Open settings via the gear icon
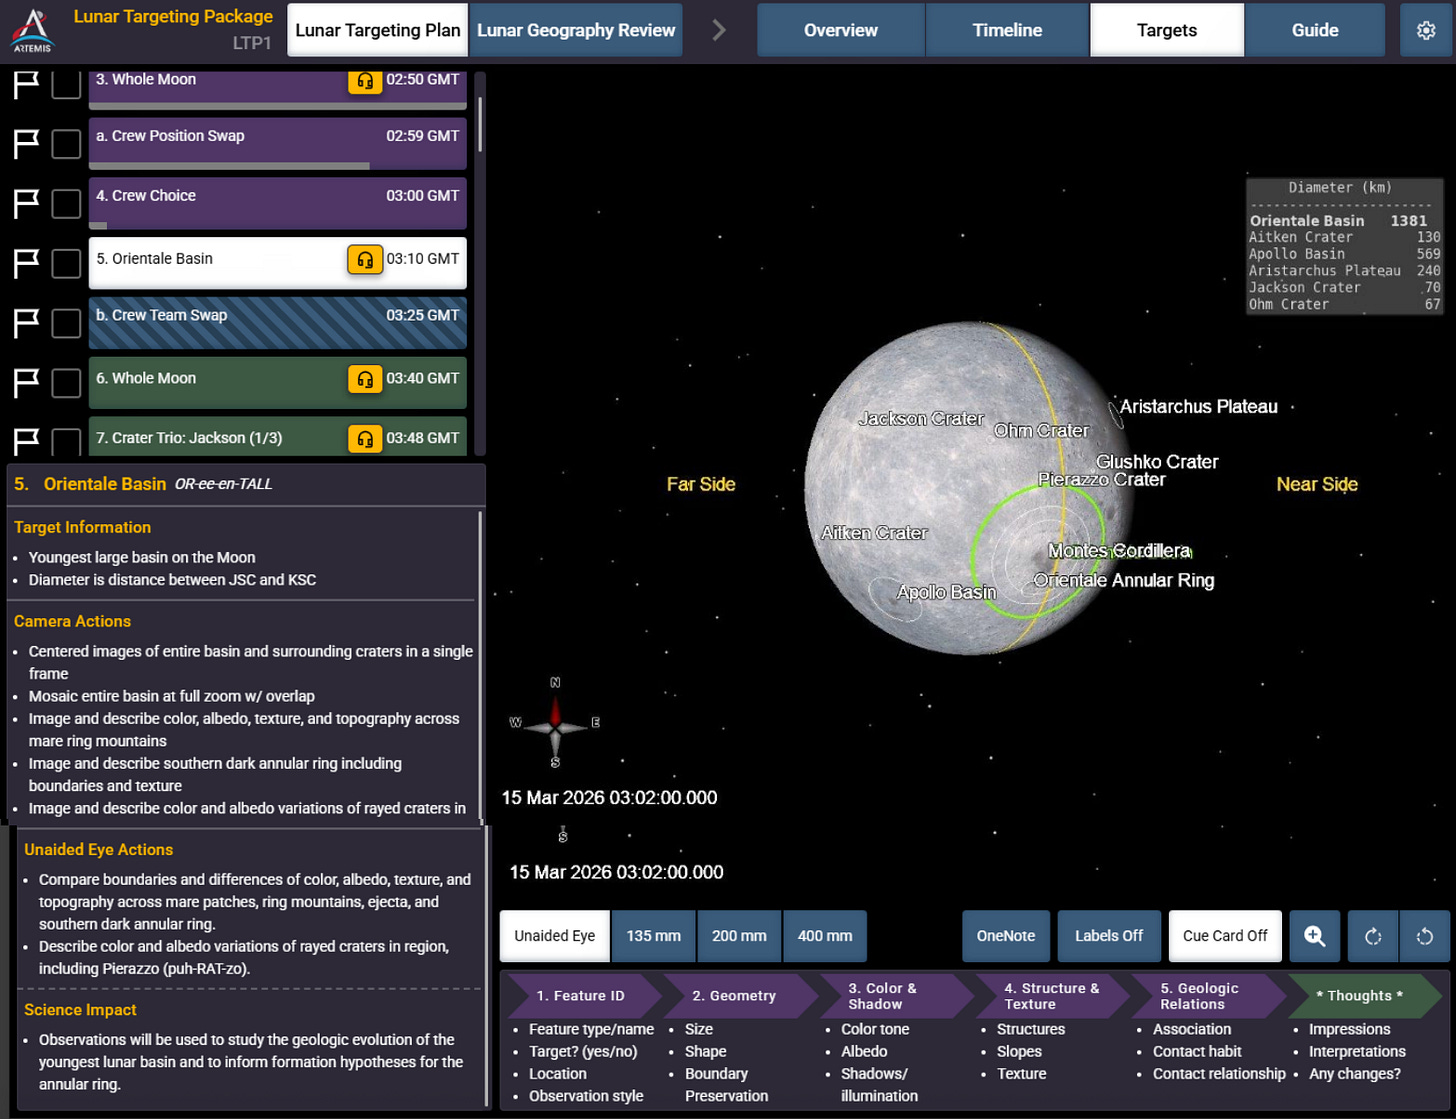1456x1119 pixels. [x=1427, y=29]
